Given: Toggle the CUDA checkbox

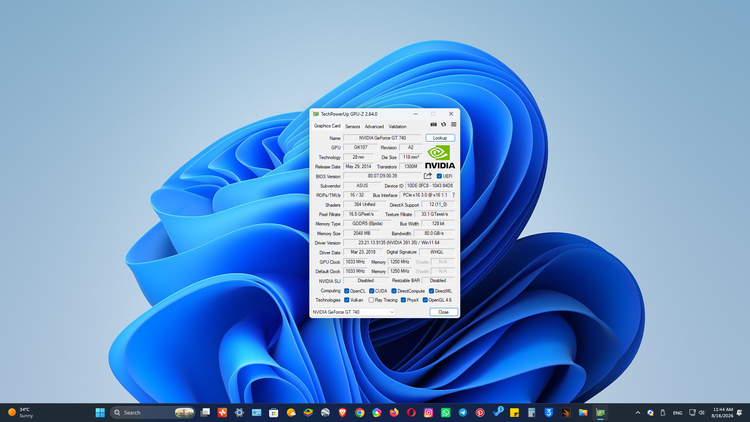Looking at the screenshot, I should point(371,291).
